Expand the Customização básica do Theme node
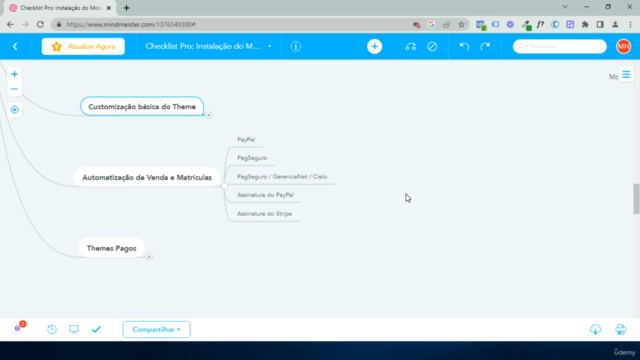The image size is (640, 360). pos(209,116)
